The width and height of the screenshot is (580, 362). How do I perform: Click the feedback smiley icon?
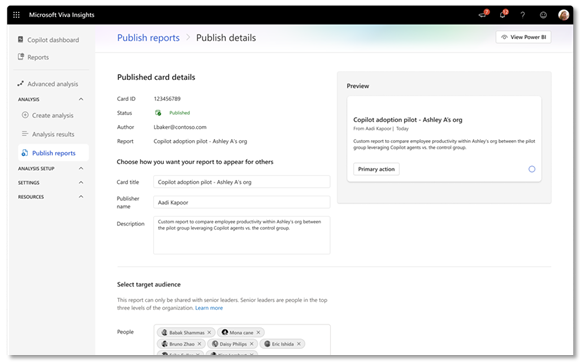click(x=543, y=15)
